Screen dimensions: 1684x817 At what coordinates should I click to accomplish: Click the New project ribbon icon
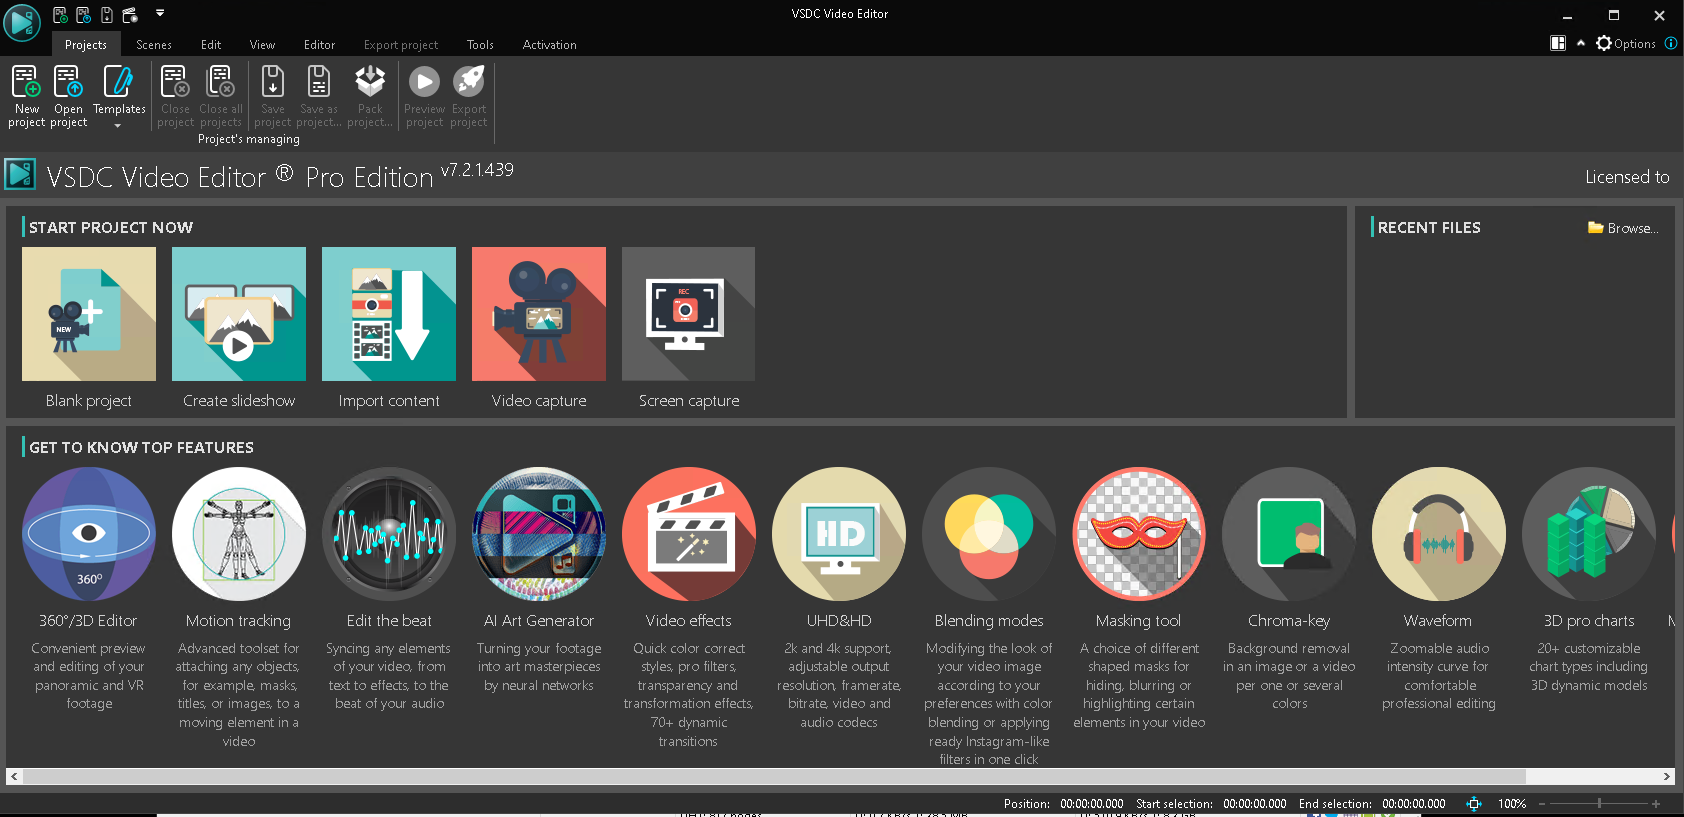26,82
